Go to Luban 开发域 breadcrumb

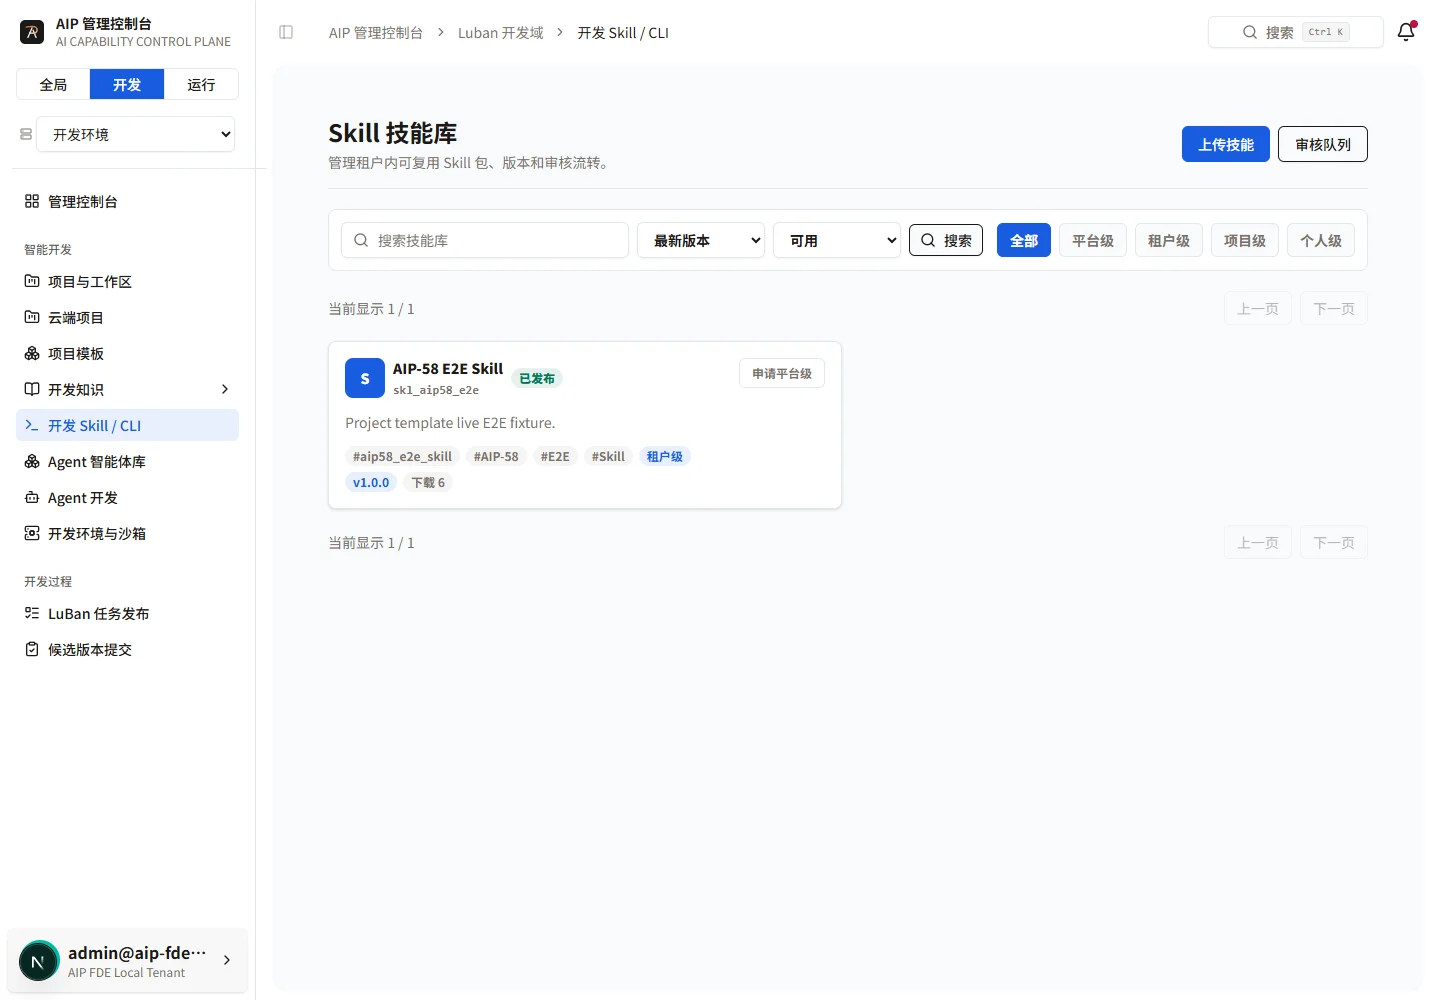(x=501, y=32)
